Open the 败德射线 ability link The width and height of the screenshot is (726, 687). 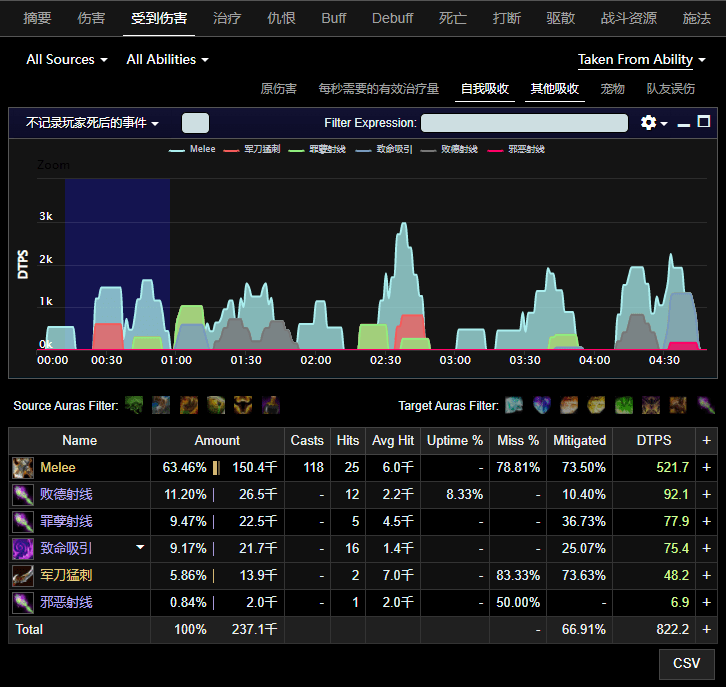66,494
